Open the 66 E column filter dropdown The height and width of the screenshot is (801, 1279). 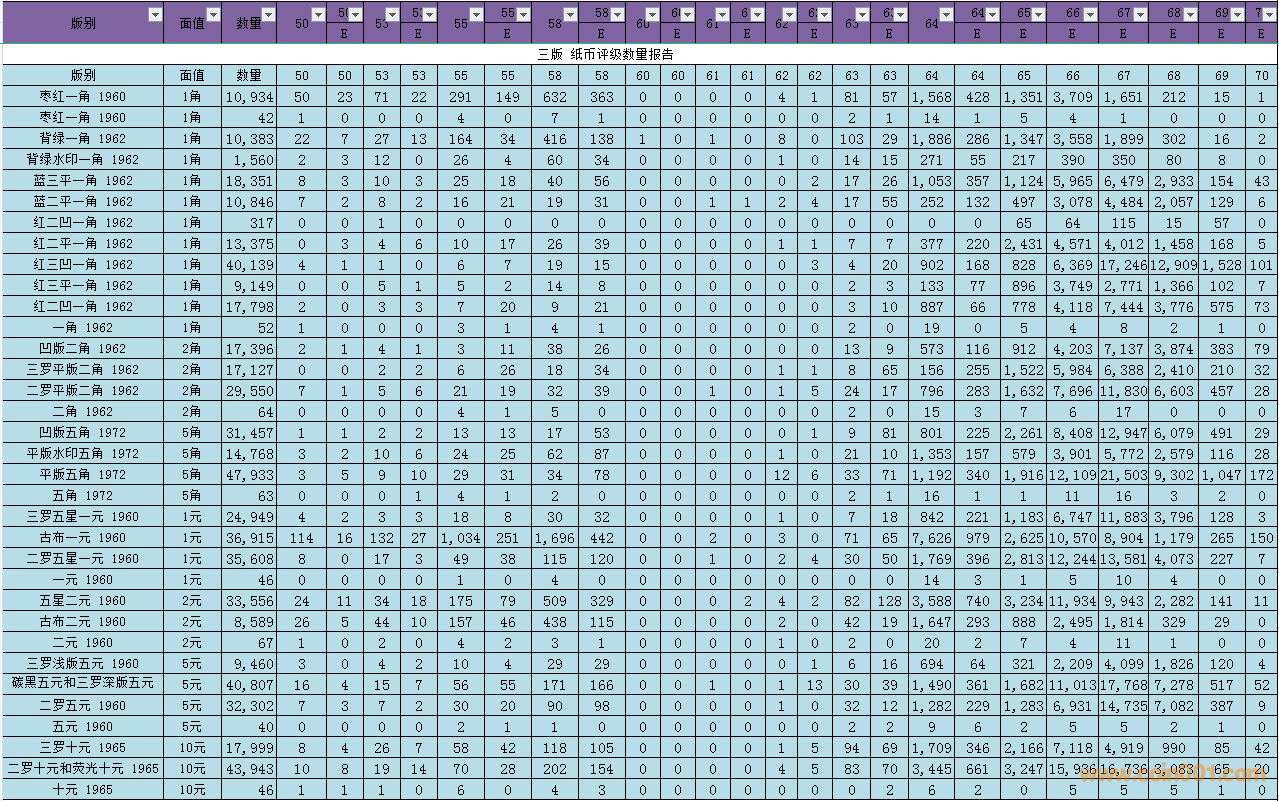click(1090, 14)
